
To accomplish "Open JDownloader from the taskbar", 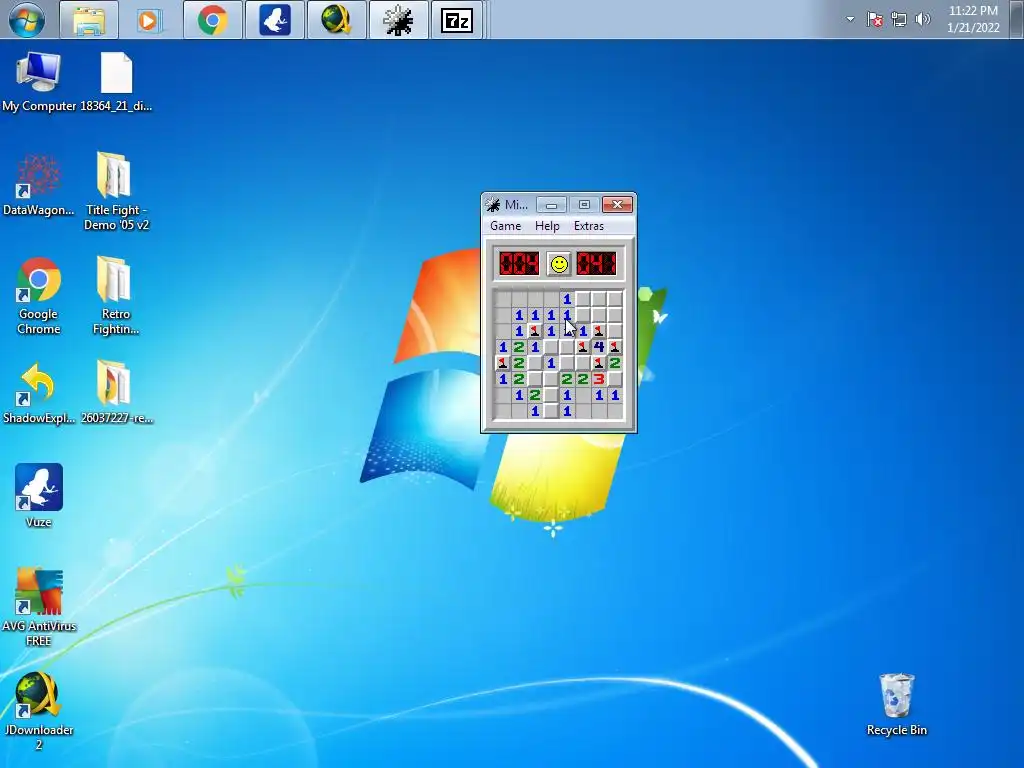I will 336,20.
